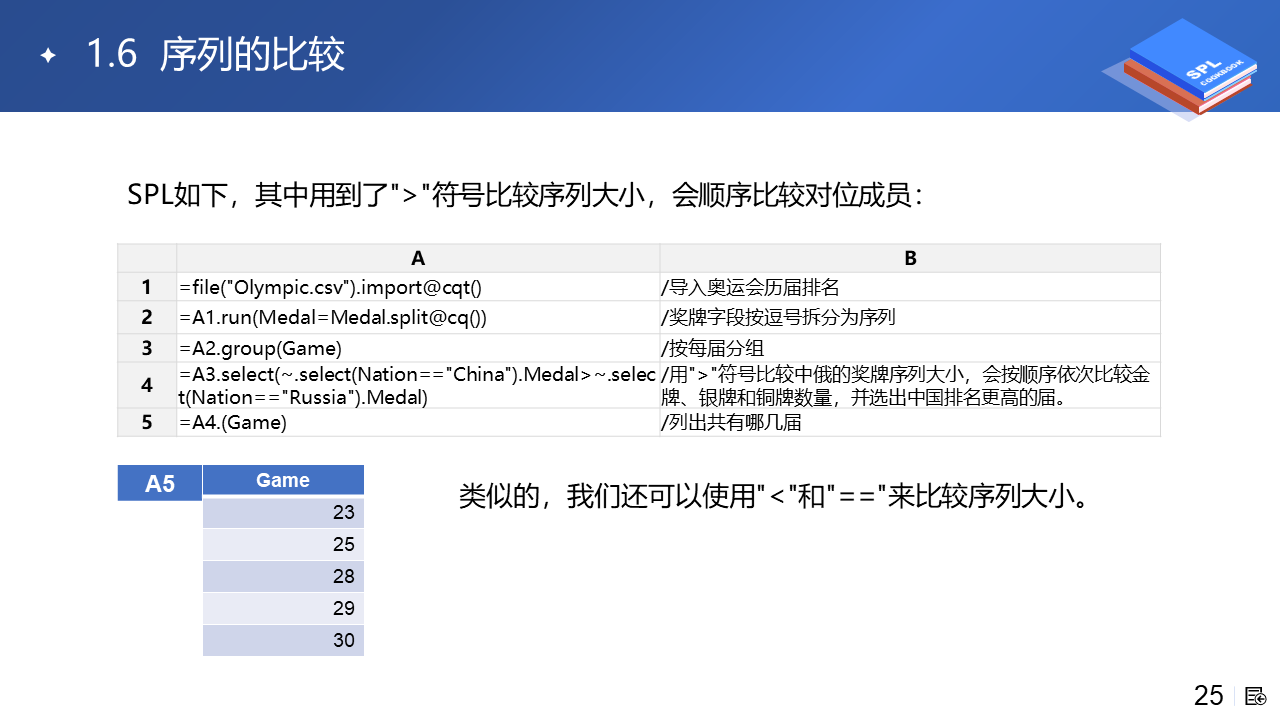
Task: Click the star bullet icon before the title
Action: 48,56
